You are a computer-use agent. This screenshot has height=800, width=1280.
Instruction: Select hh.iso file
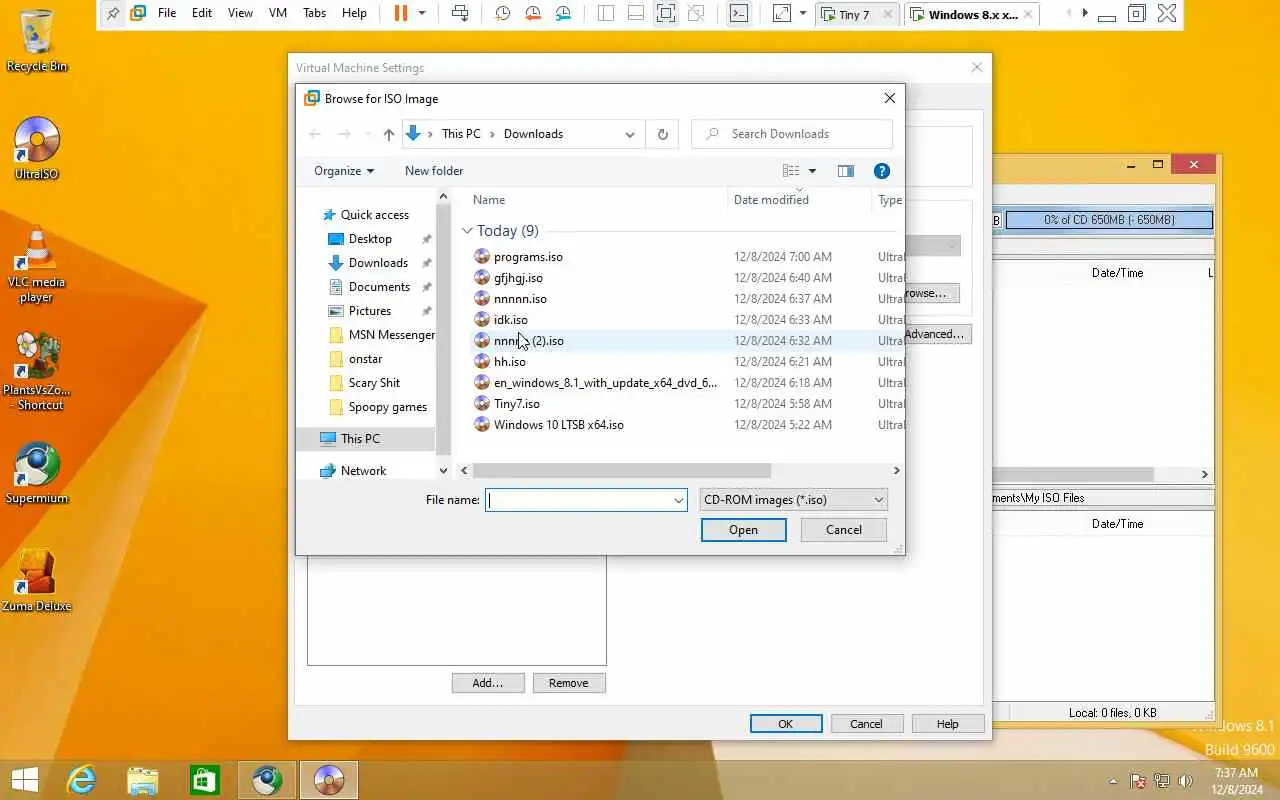(x=509, y=362)
